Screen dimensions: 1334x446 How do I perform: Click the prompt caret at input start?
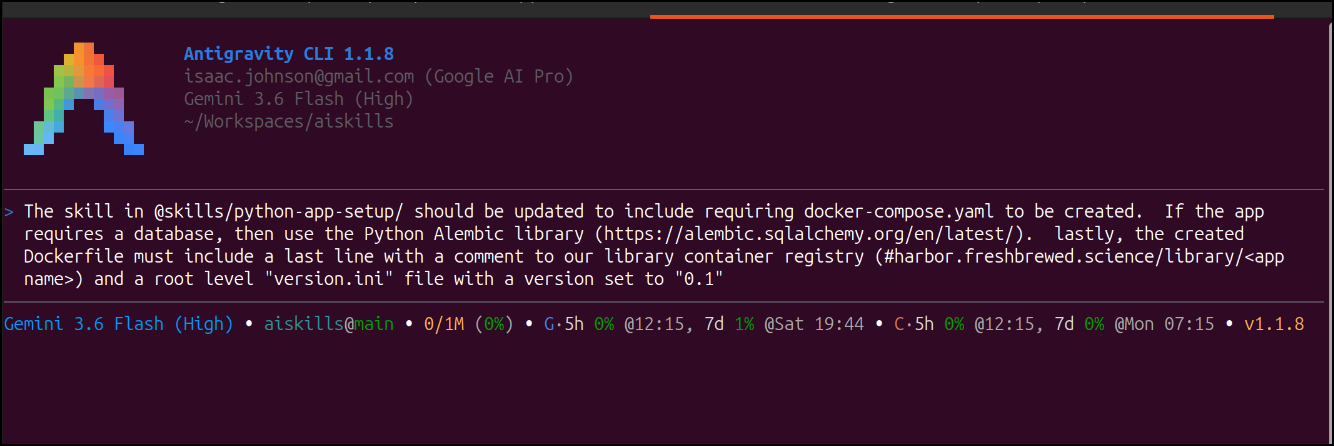coord(9,211)
